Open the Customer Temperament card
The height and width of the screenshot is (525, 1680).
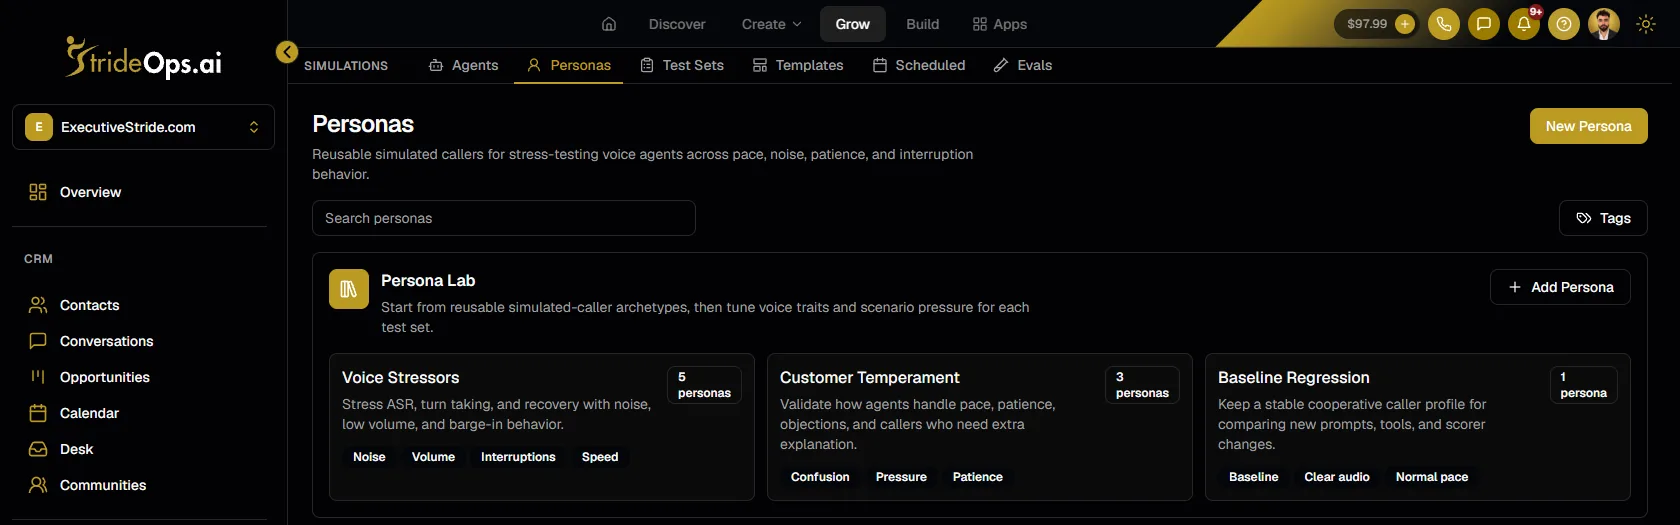tap(980, 427)
